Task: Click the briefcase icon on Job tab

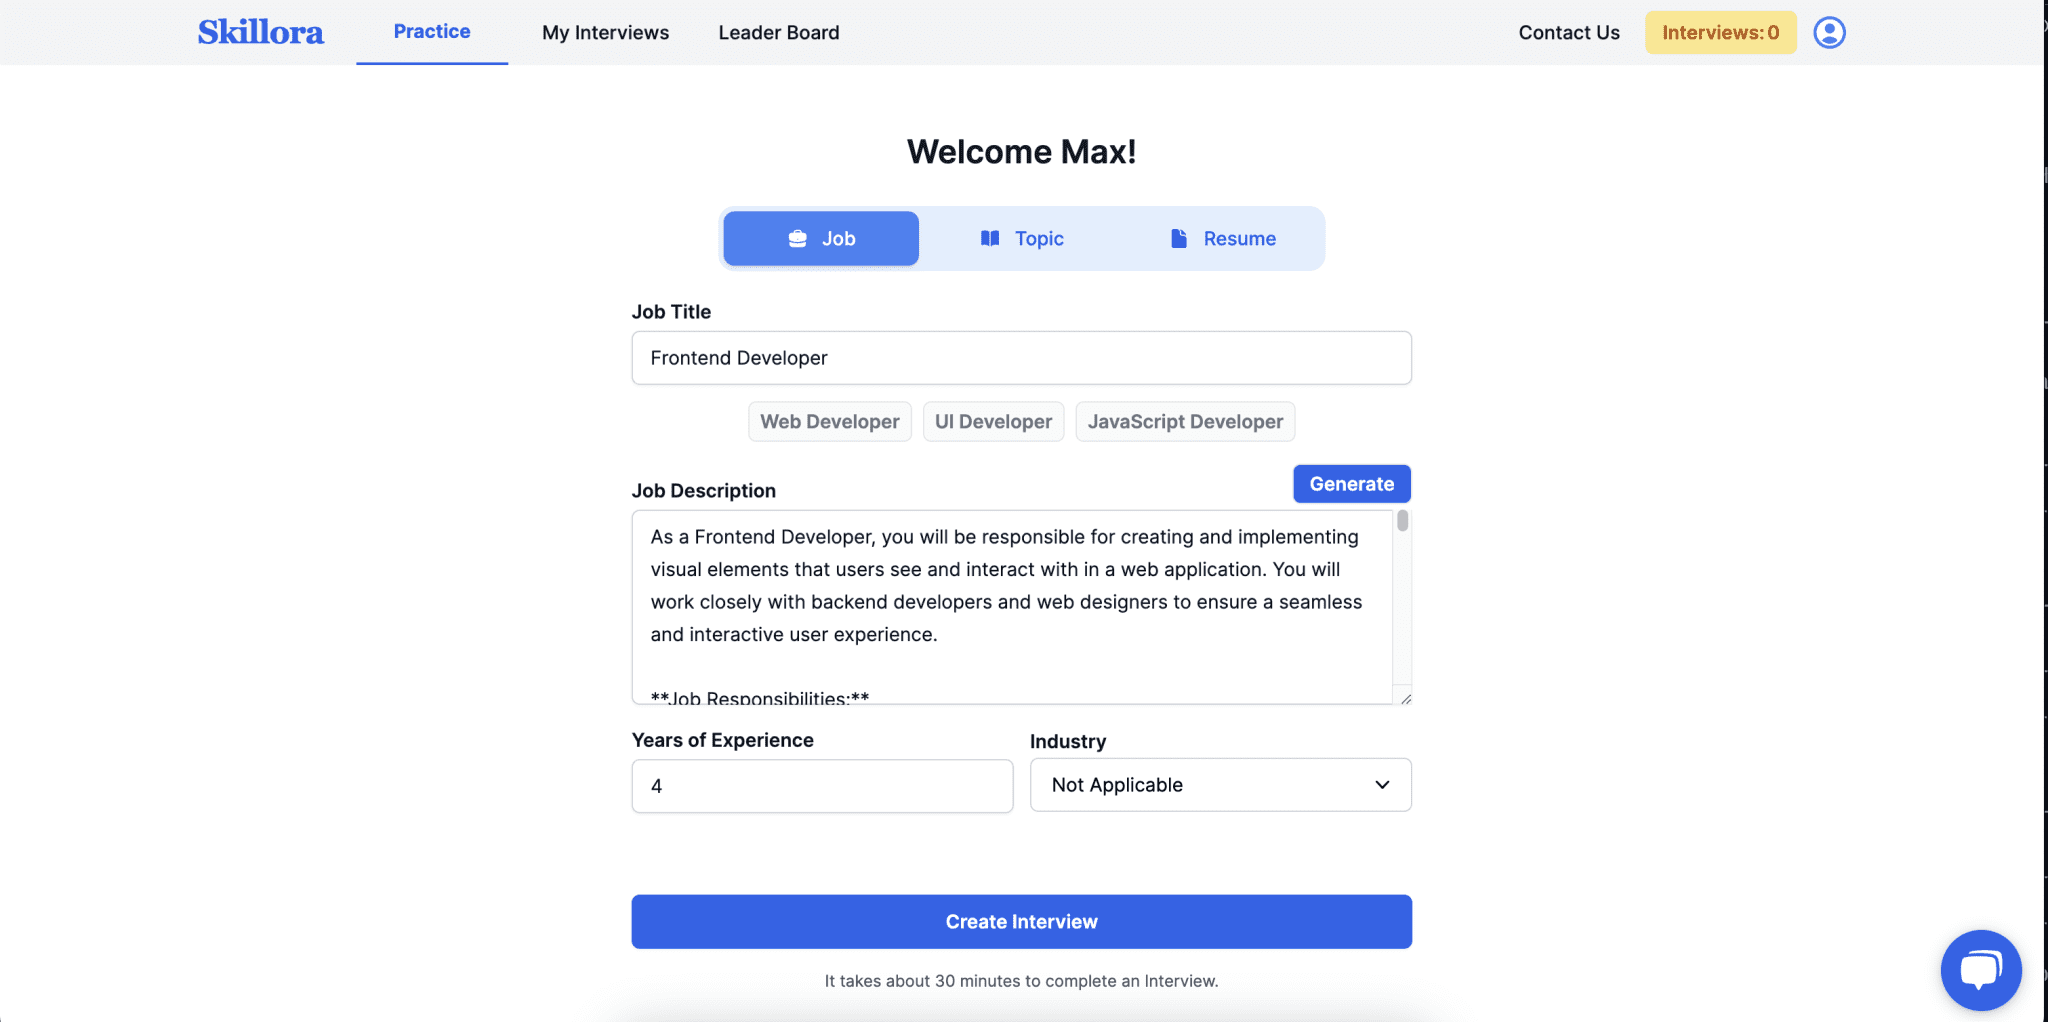Action: coord(797,239)
